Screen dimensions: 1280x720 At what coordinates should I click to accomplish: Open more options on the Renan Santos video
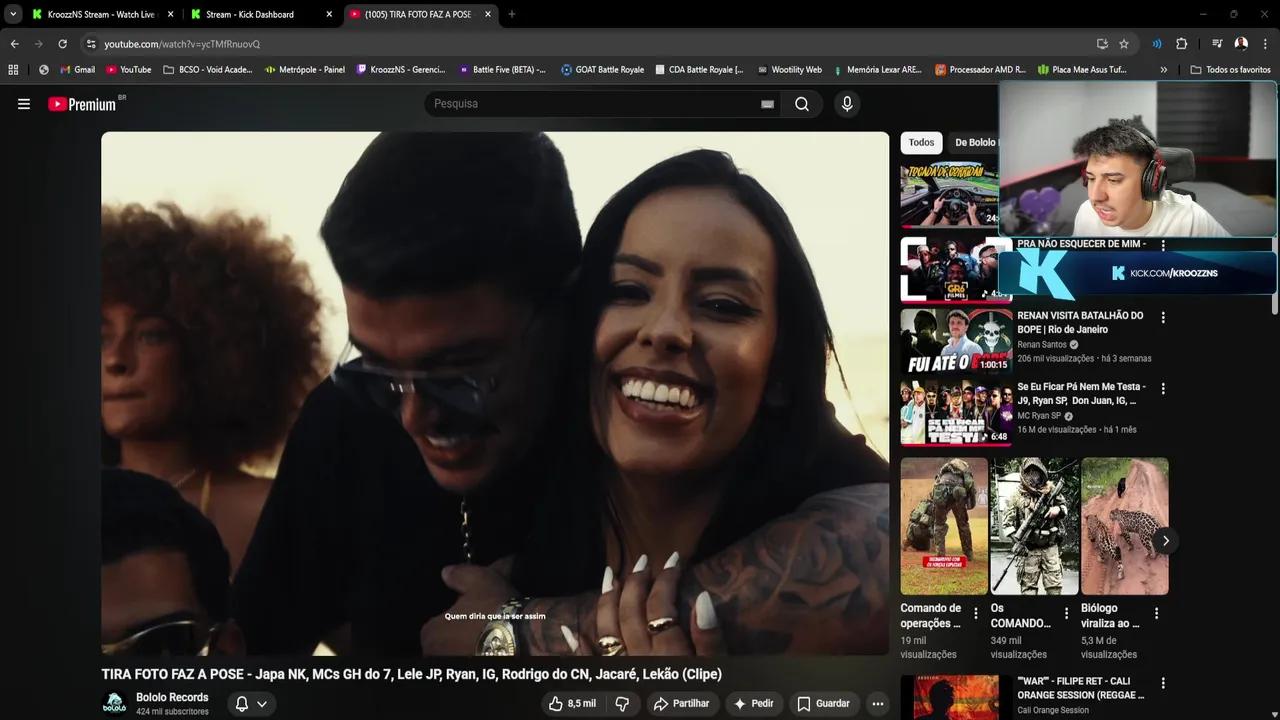pos(1163,316)
